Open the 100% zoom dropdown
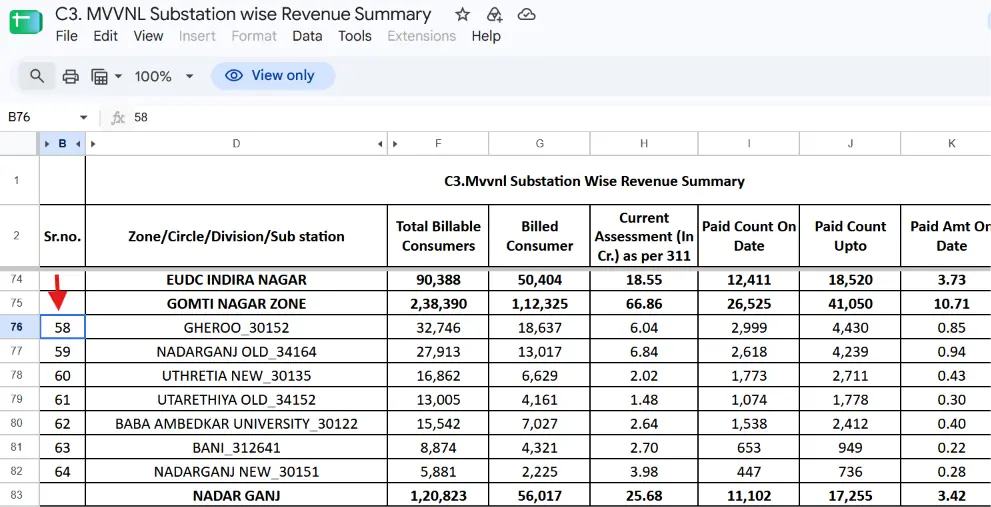Viewport: 991px width, 507px height. point(164,76)
